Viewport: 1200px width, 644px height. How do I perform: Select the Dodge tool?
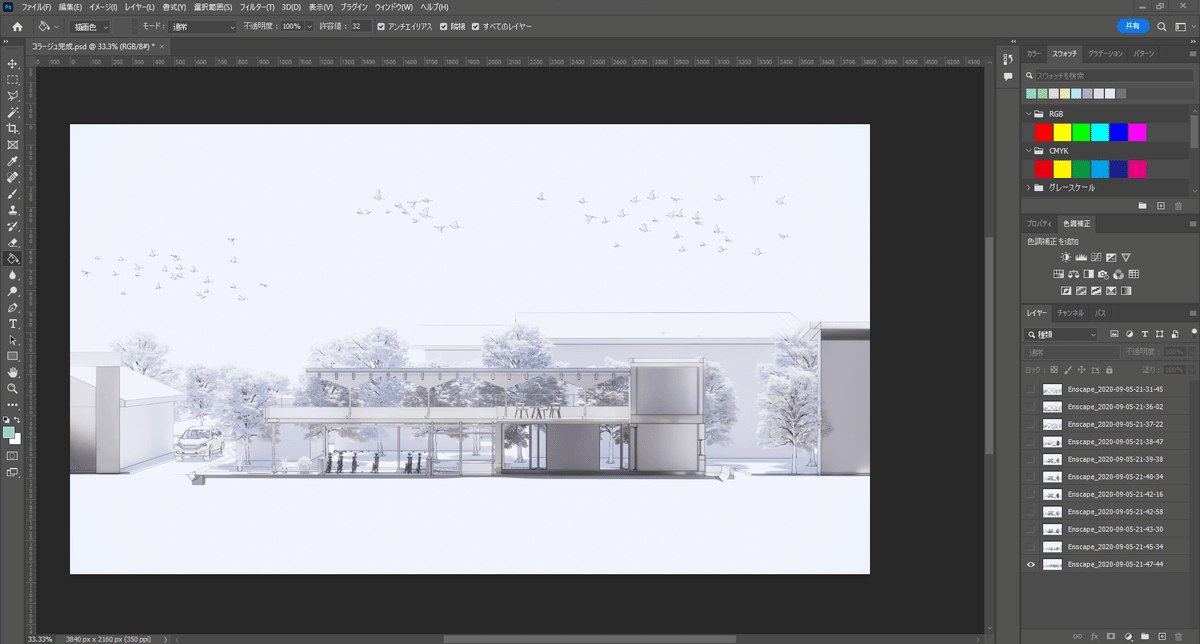(13, 291)
